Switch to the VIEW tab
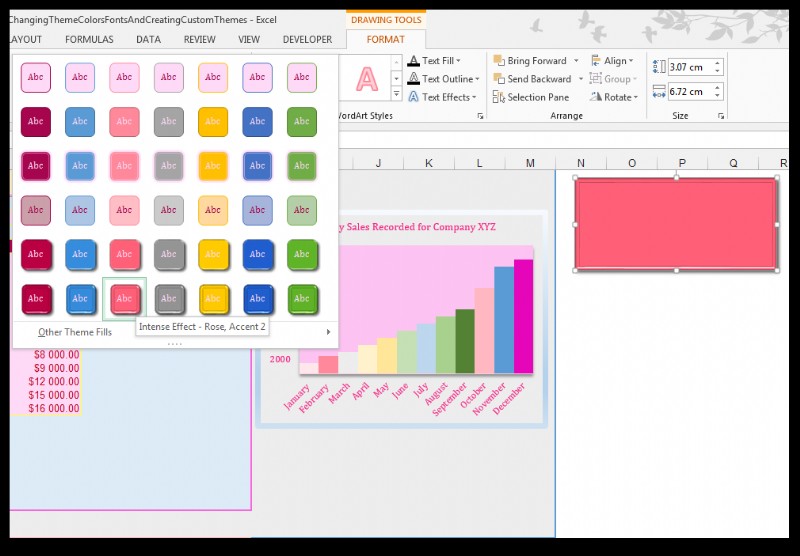Image resolution: width=800 pixels, height=556 pixels. [x=249, y=39]
